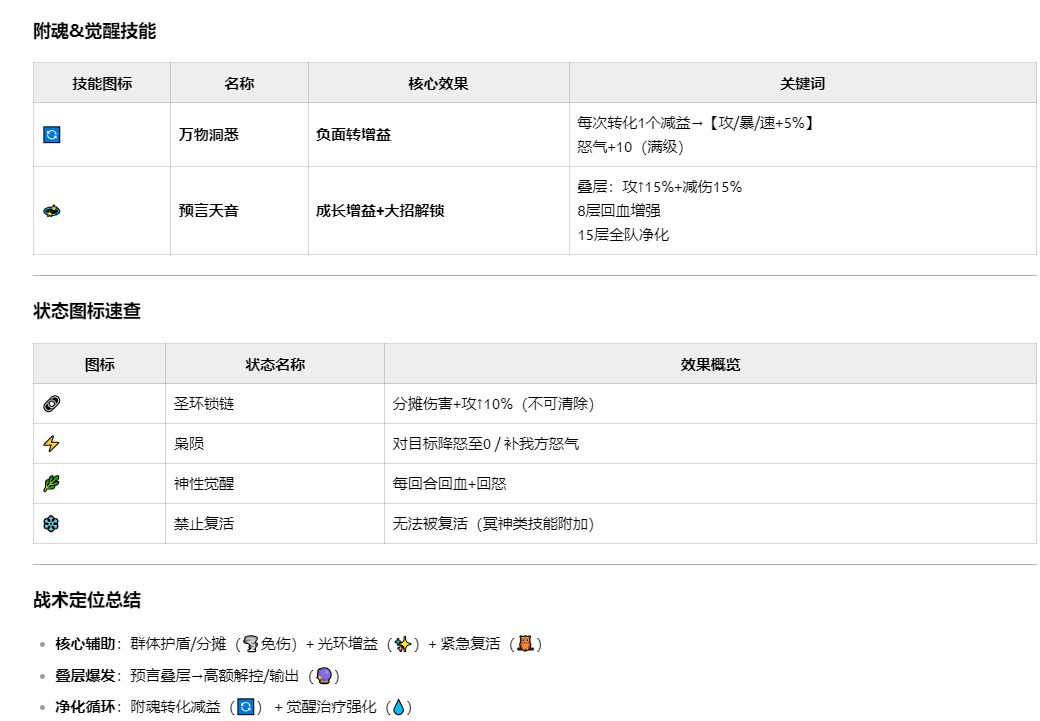Select the 枭陨 status name
The image size is (1040, 721).
pyautogui.click(x=189, y=443)
